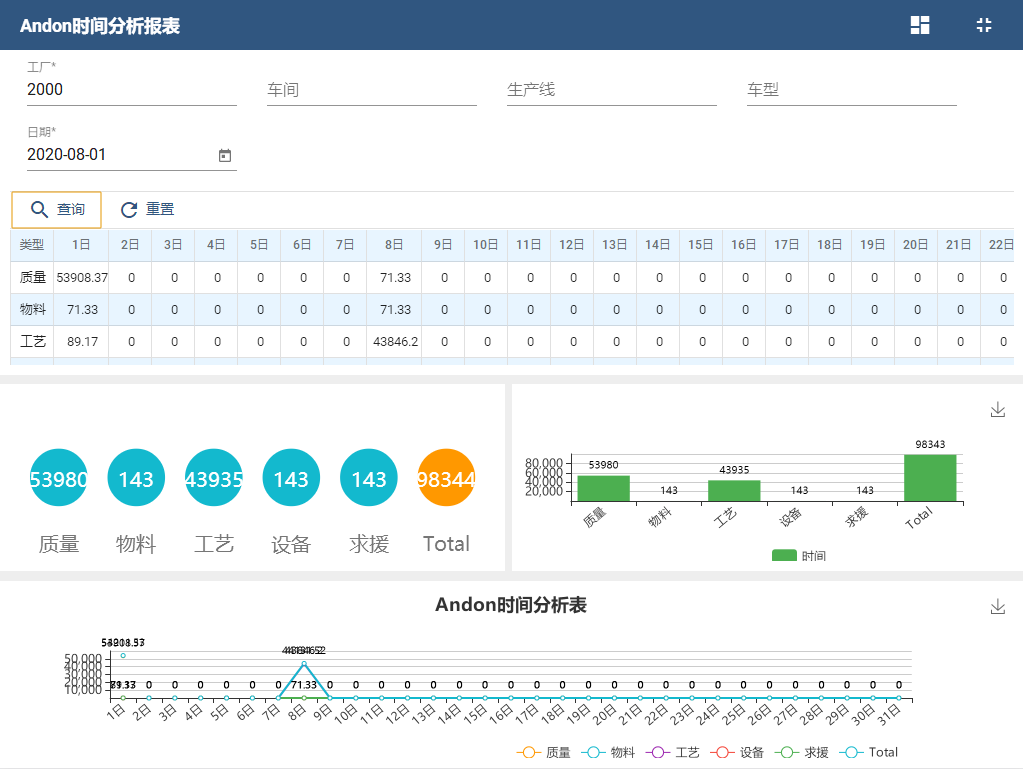Viewport: 1023px width, 769px height.
Task: Toggle 时间 legend in bar chart
Action: click(799, 556)
